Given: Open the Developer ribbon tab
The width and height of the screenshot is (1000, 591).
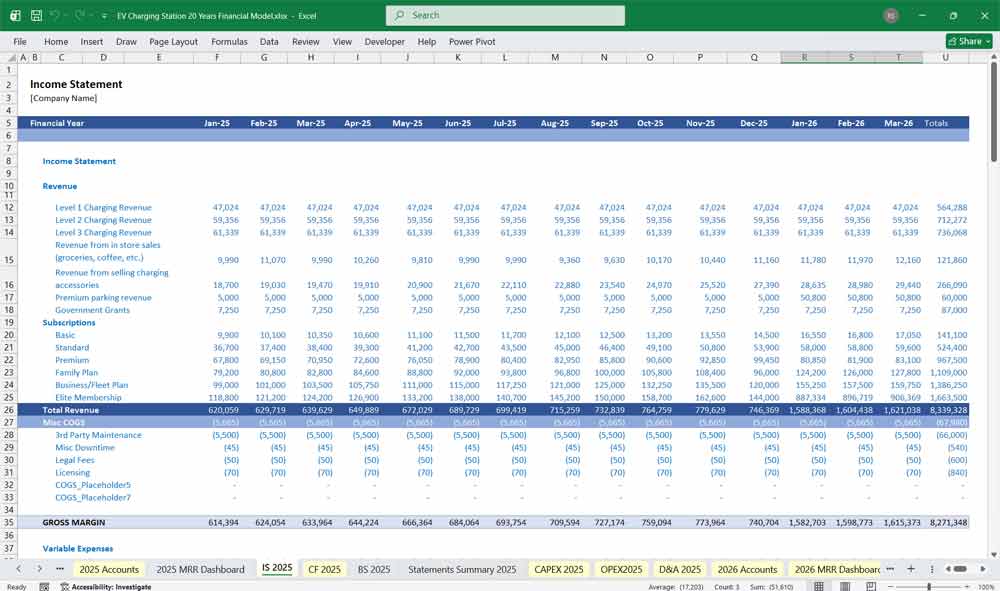Looking at the screenshot, I should coord(385,42).
